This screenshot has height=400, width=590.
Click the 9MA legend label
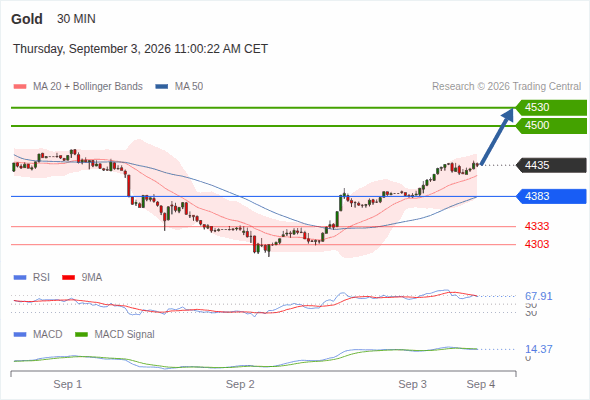92,278
